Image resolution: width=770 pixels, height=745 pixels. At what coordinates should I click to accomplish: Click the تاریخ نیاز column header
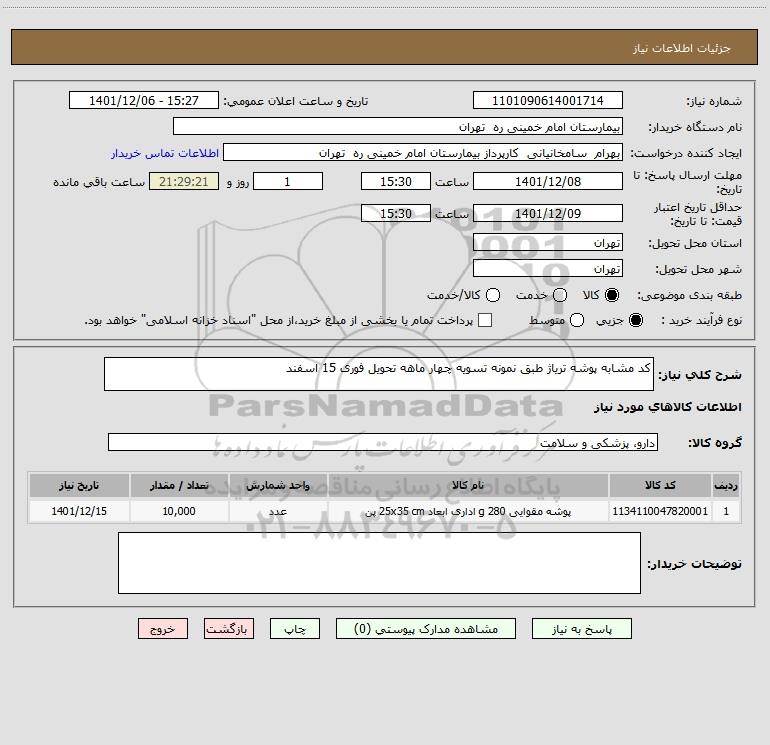coord(79,485)
